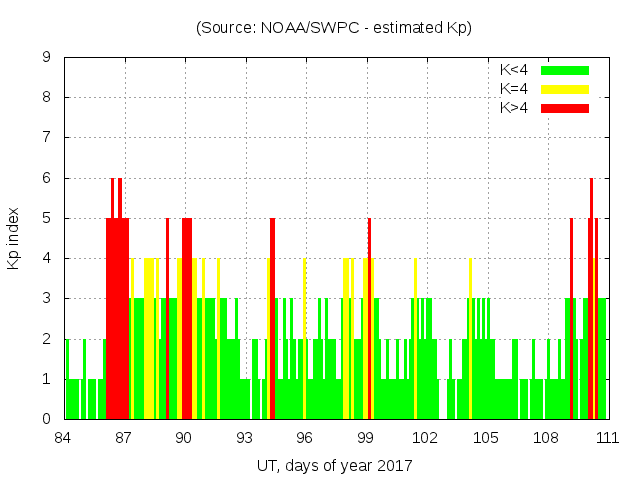640x480 pixels.
Task: Click the x-axis tick label 90
Action: click(x=184, y=437)
